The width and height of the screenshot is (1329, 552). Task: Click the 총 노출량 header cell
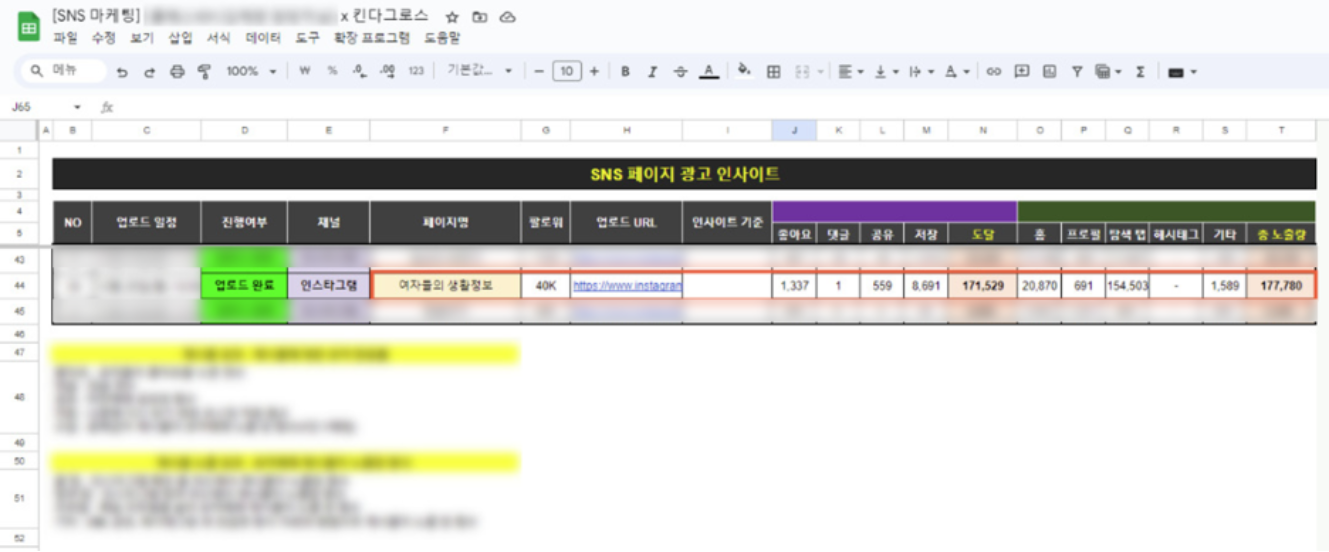click(x=1281, y=234)
